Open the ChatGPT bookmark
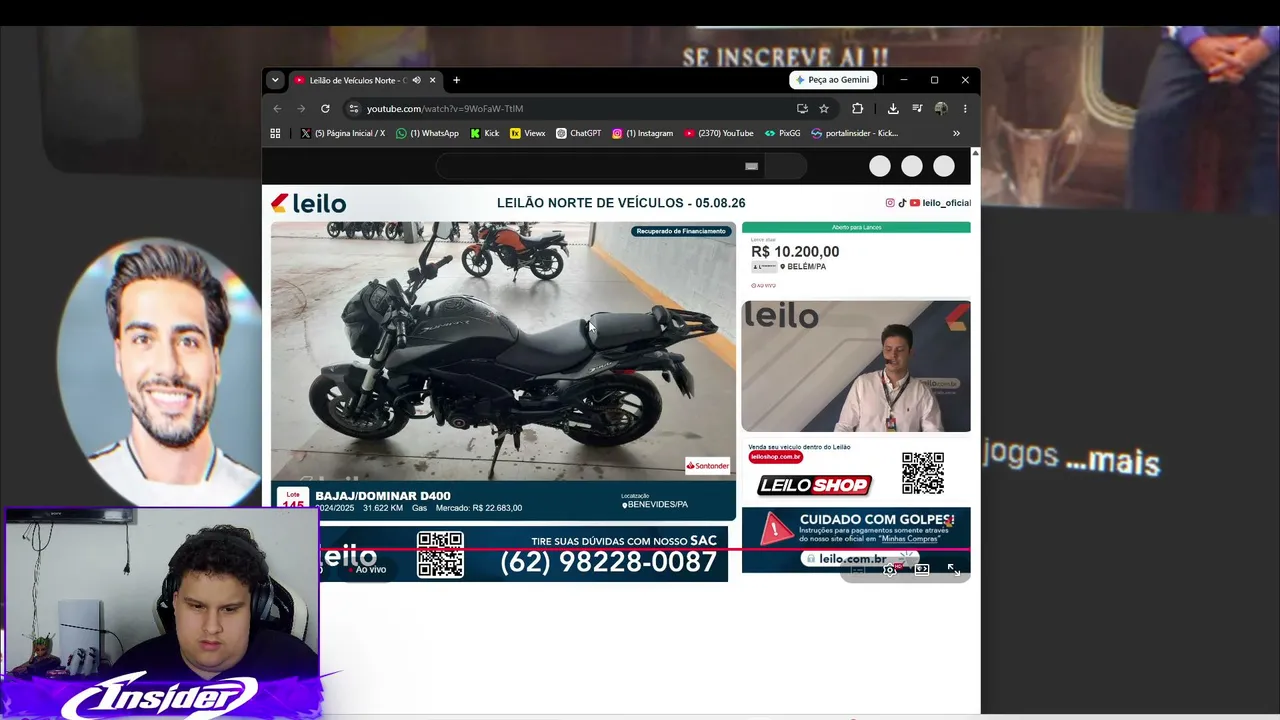 (x=579, y=133)
